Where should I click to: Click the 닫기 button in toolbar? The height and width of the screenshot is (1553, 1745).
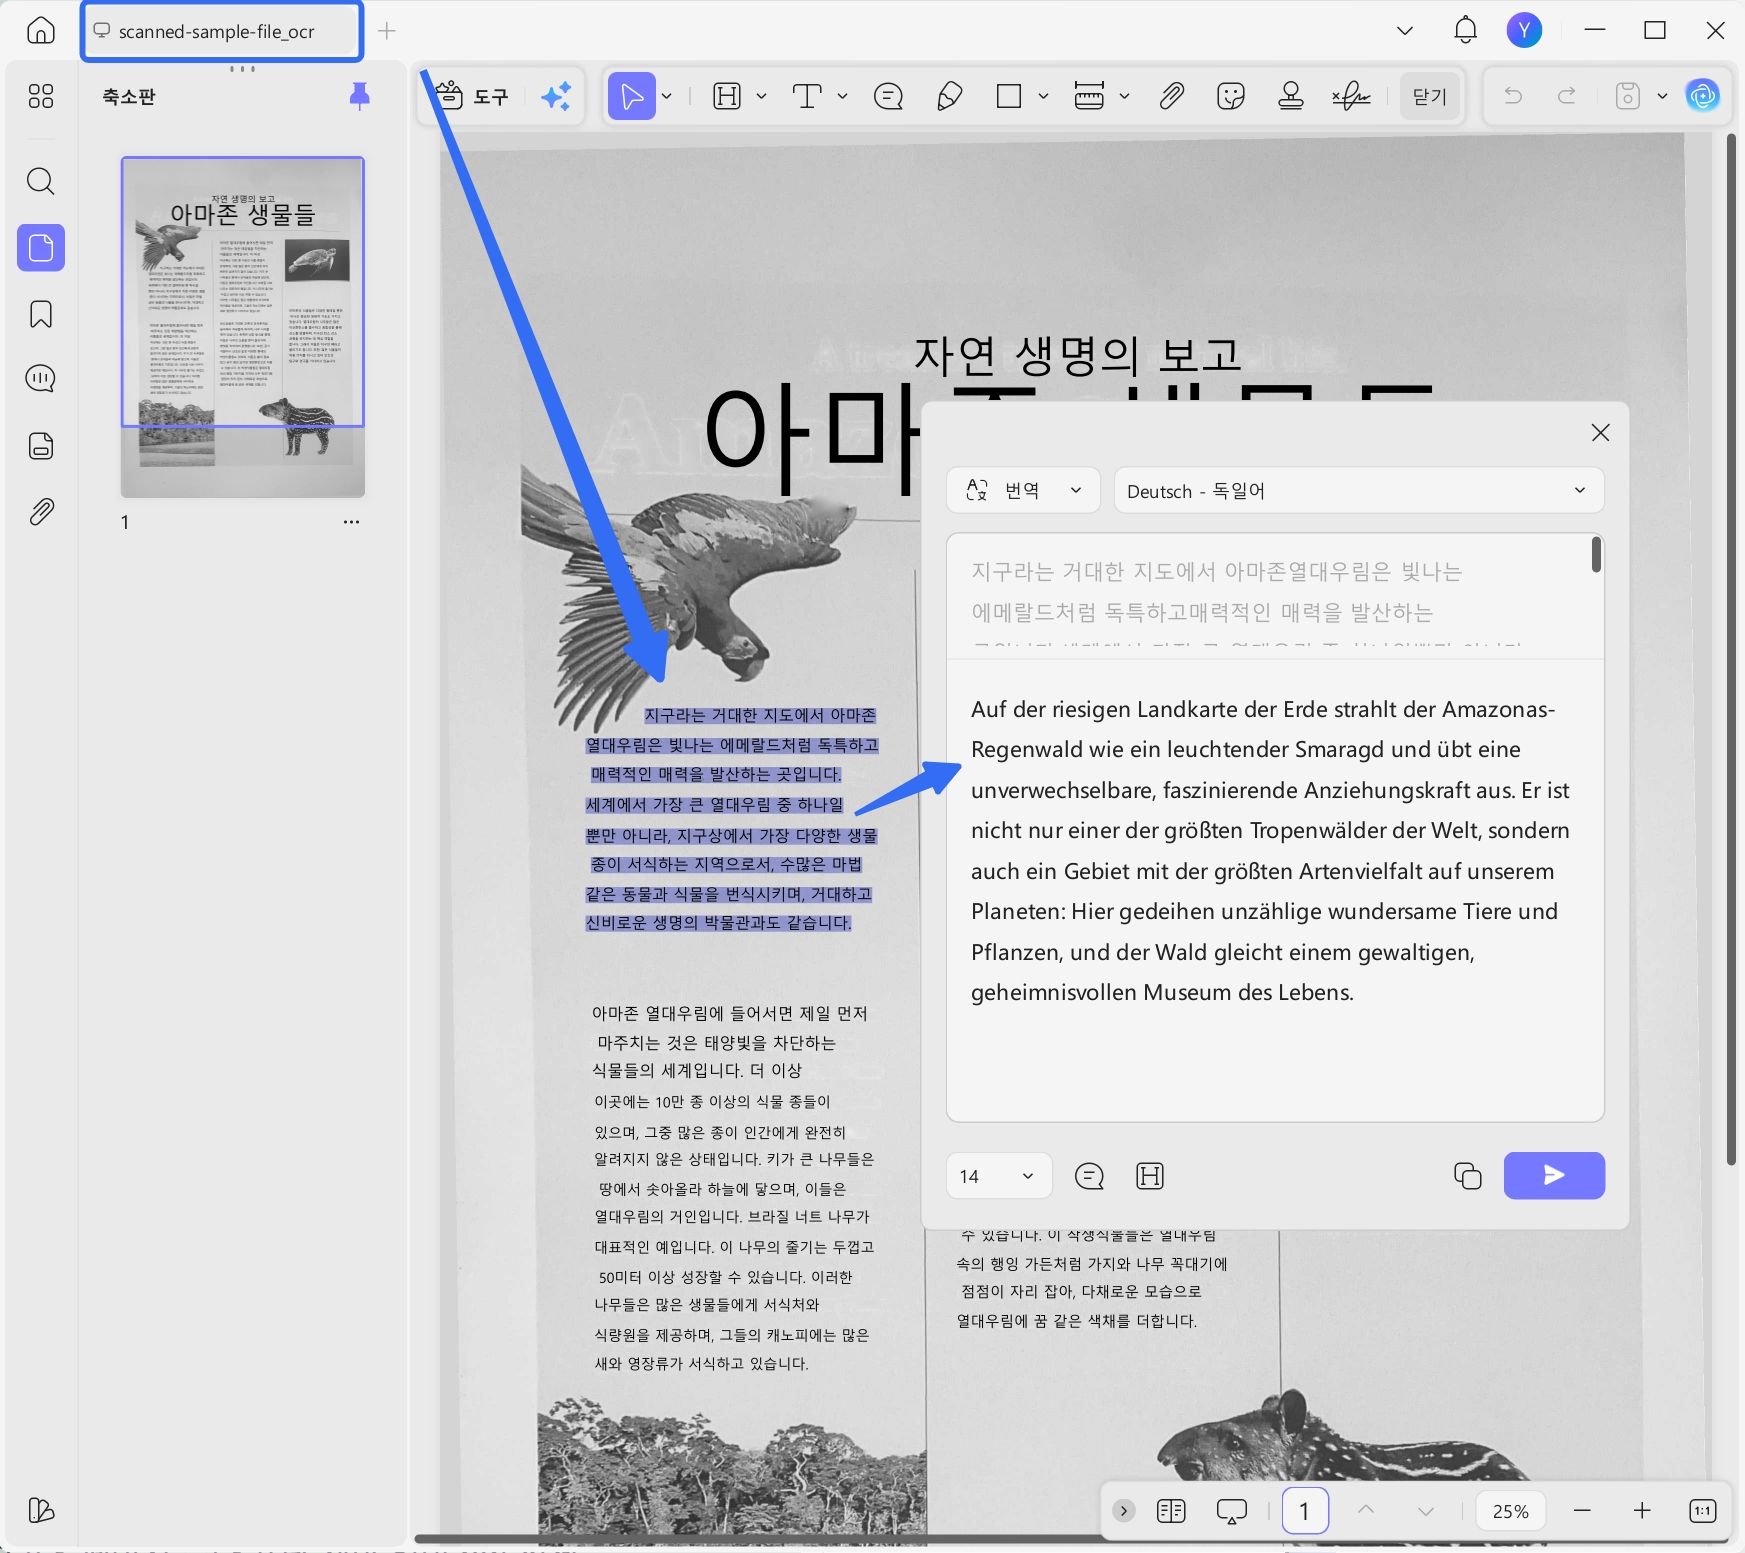[1430, 96]
